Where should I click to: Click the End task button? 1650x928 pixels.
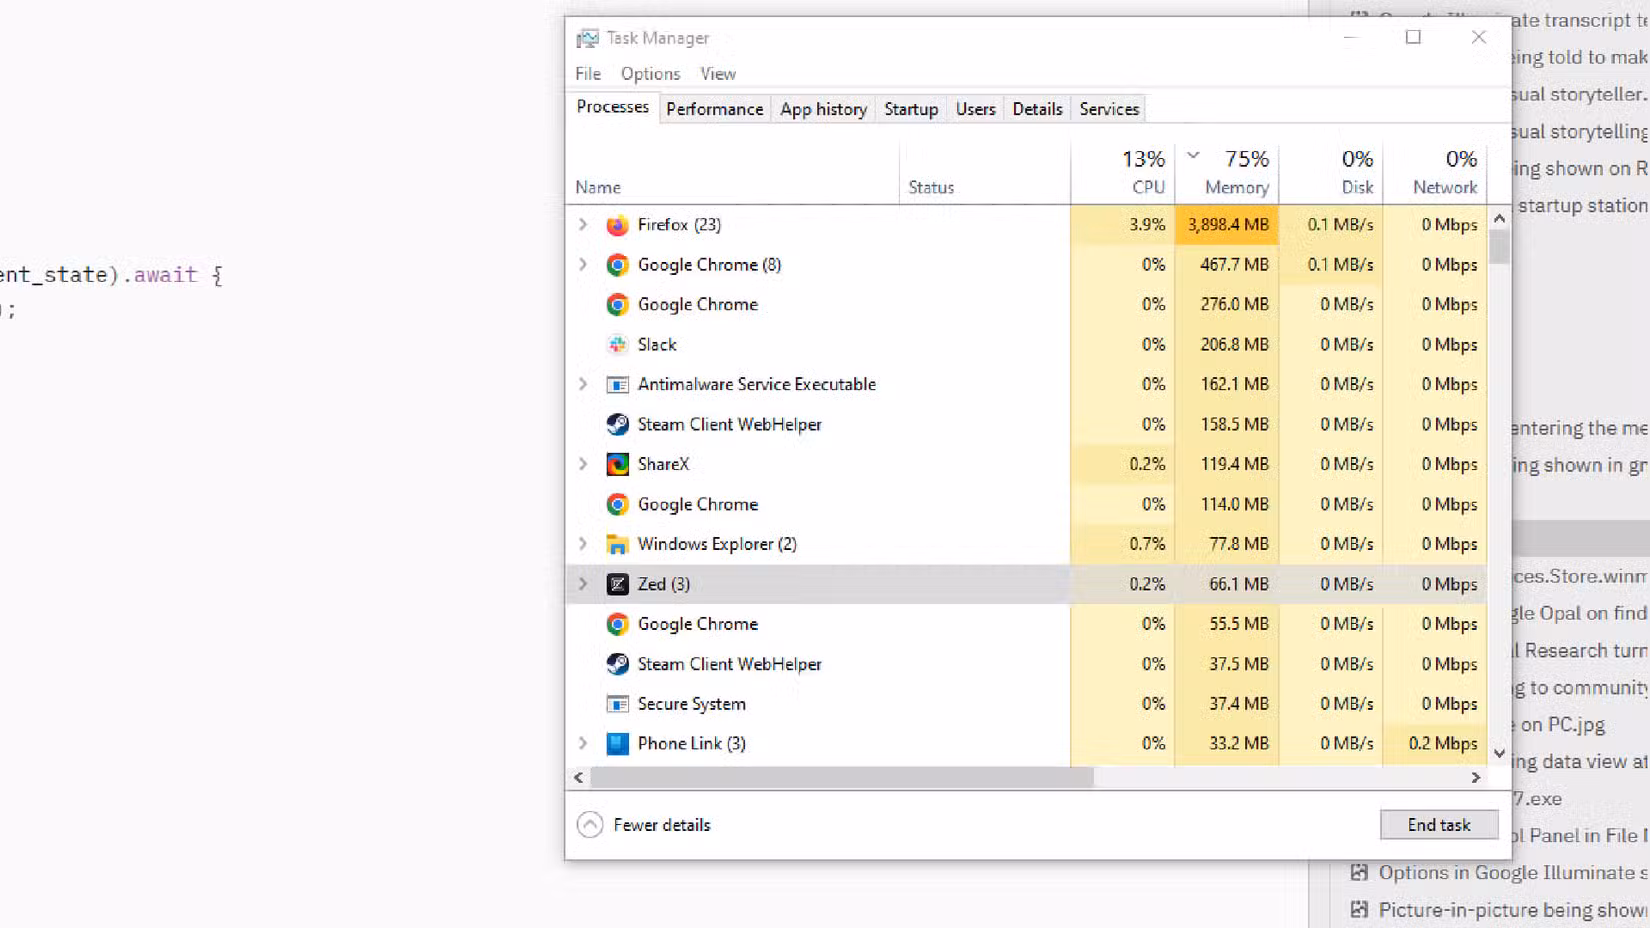pos(1439,825)
